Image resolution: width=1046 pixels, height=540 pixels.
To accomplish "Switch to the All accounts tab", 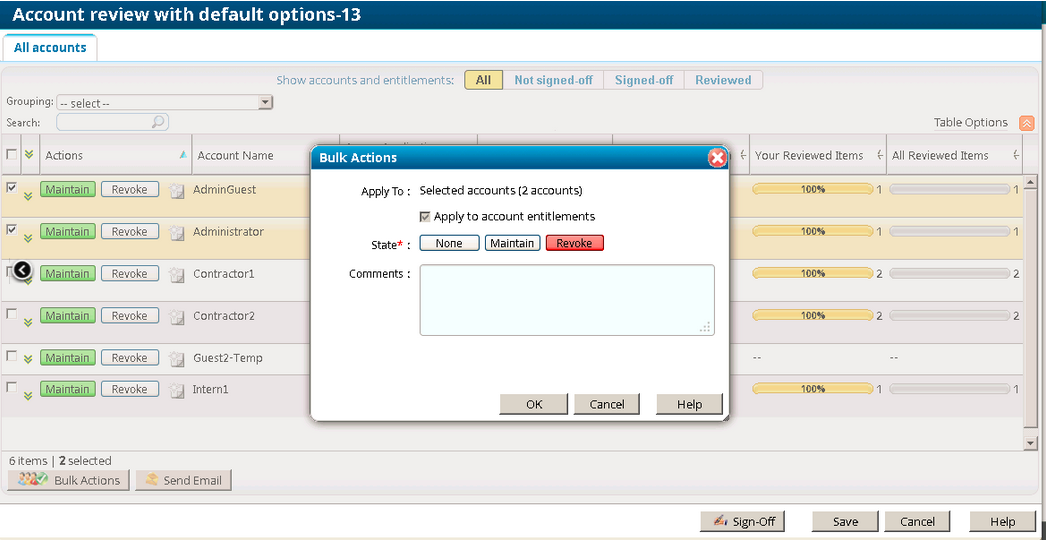I will coord(50,47).
